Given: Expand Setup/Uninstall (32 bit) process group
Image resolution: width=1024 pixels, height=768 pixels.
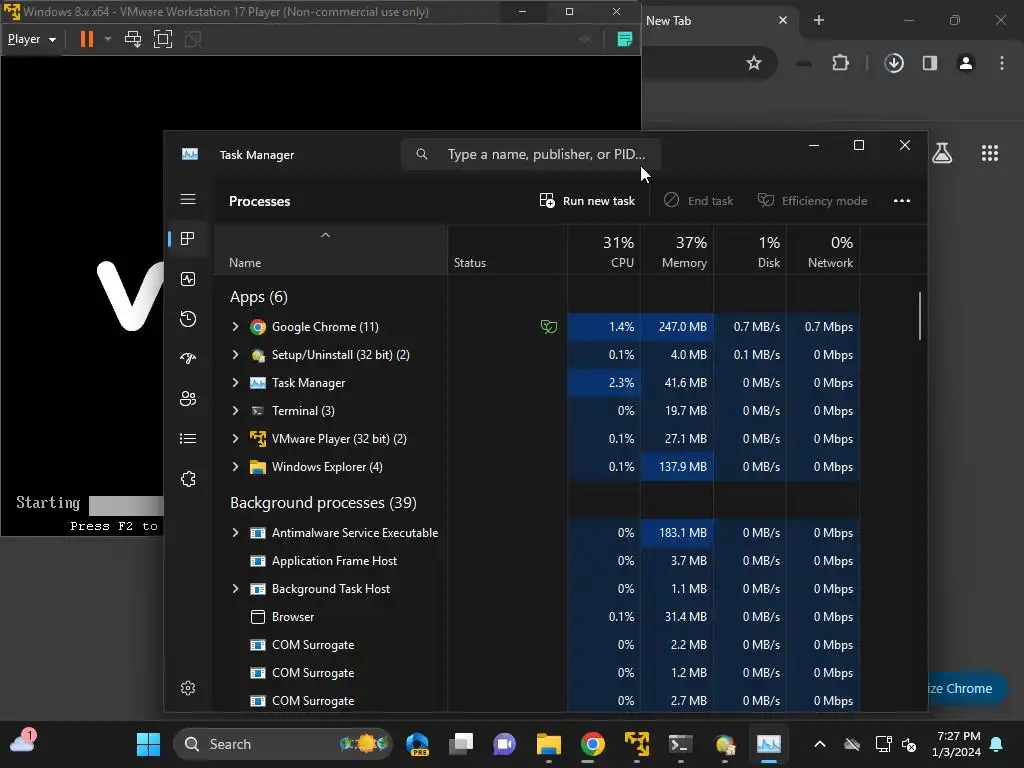Looking at the screenshot, I should pyautogui.click(x=235, y=355).
